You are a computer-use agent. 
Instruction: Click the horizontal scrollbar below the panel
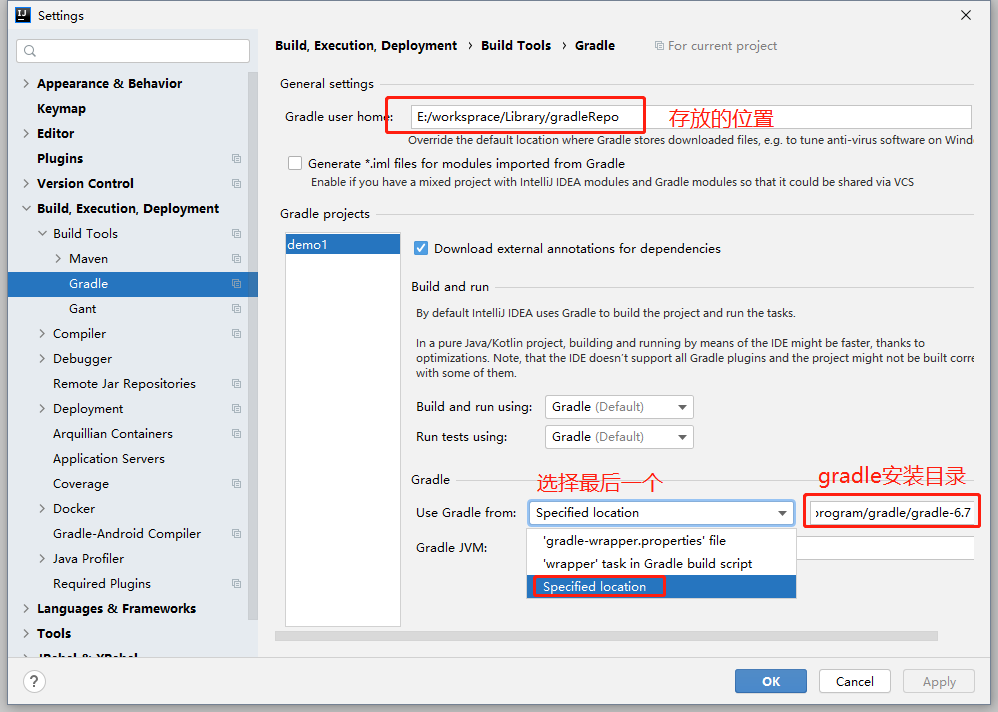pos(606,636)
